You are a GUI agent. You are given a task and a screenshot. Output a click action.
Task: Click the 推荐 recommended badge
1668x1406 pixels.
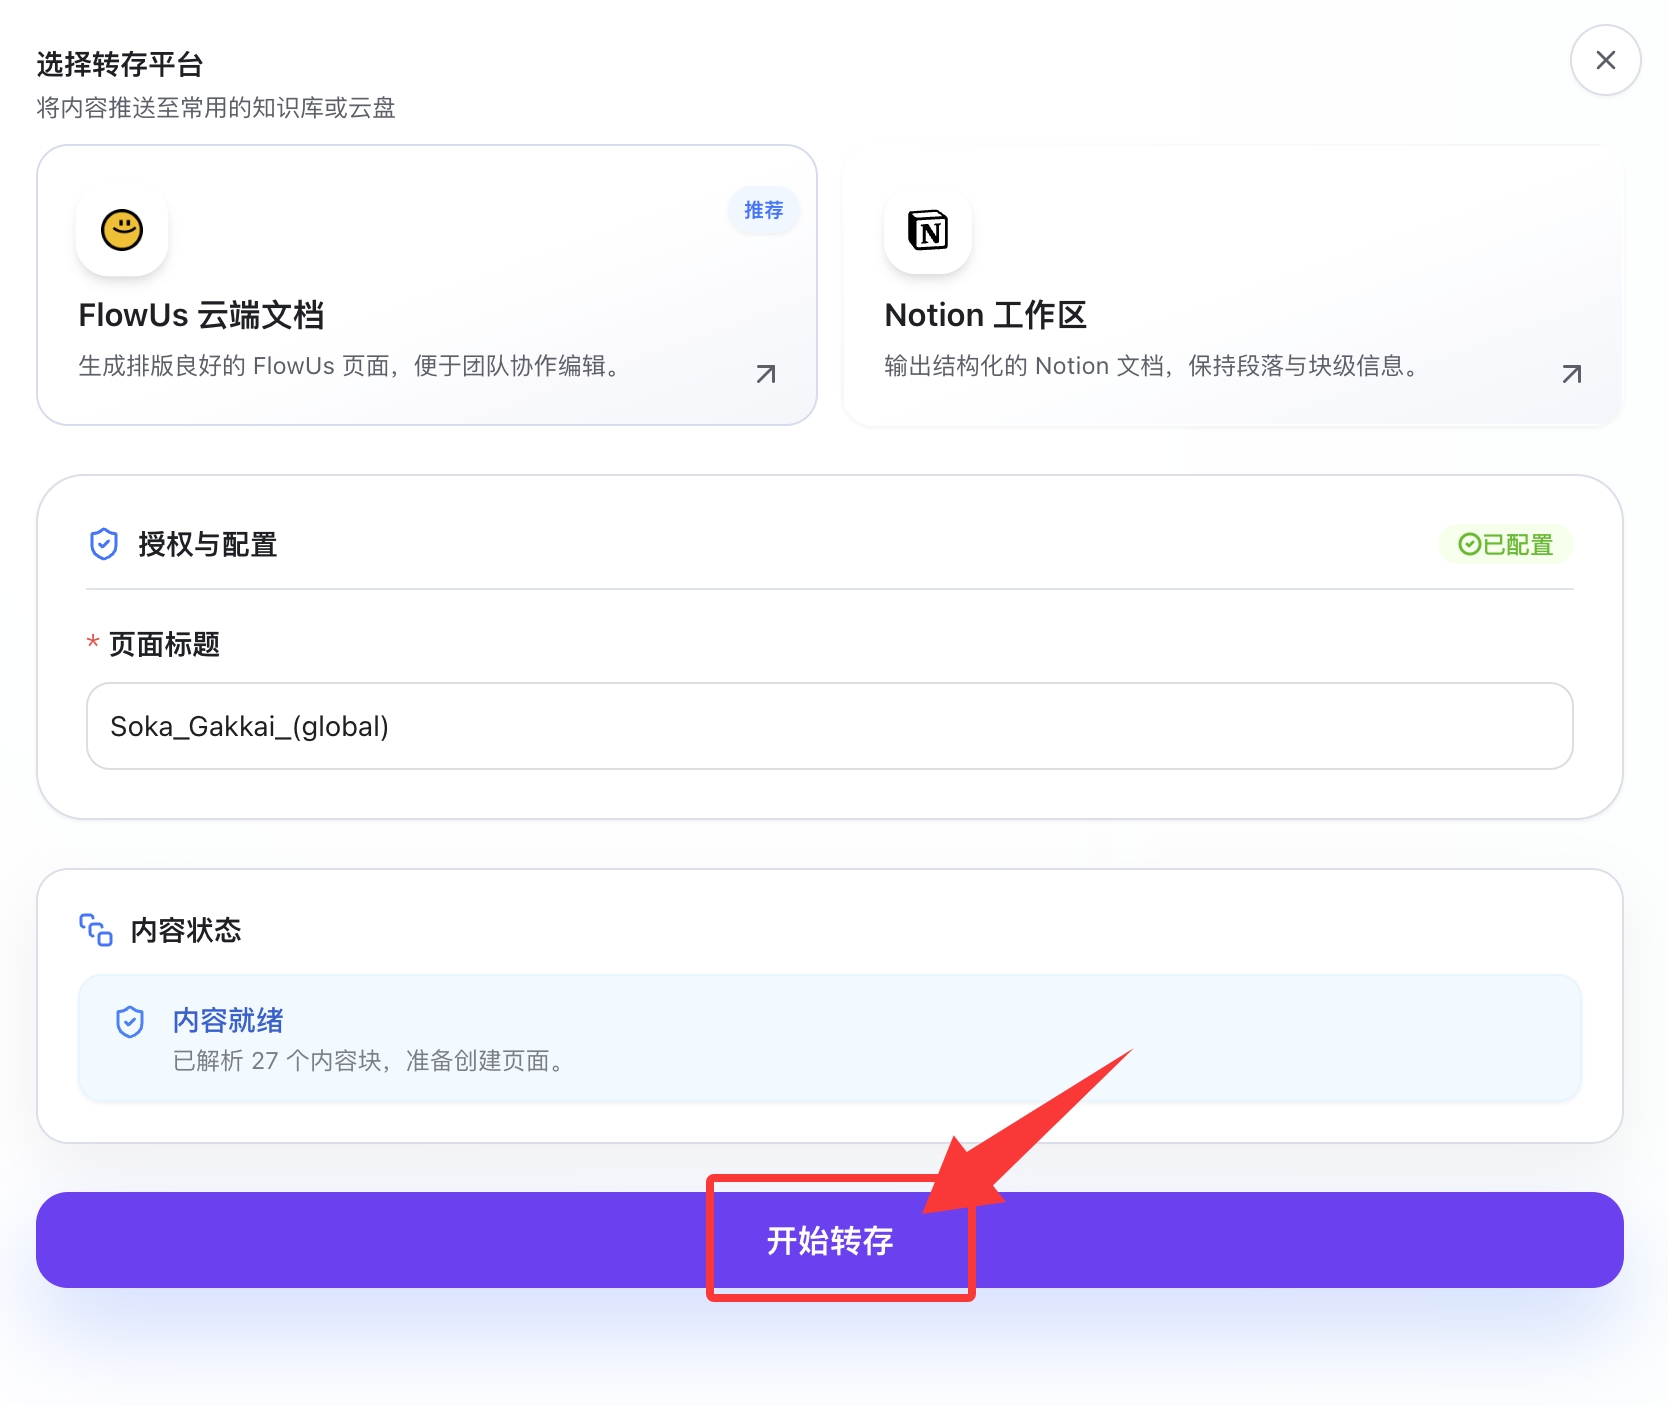click(763, 210)
